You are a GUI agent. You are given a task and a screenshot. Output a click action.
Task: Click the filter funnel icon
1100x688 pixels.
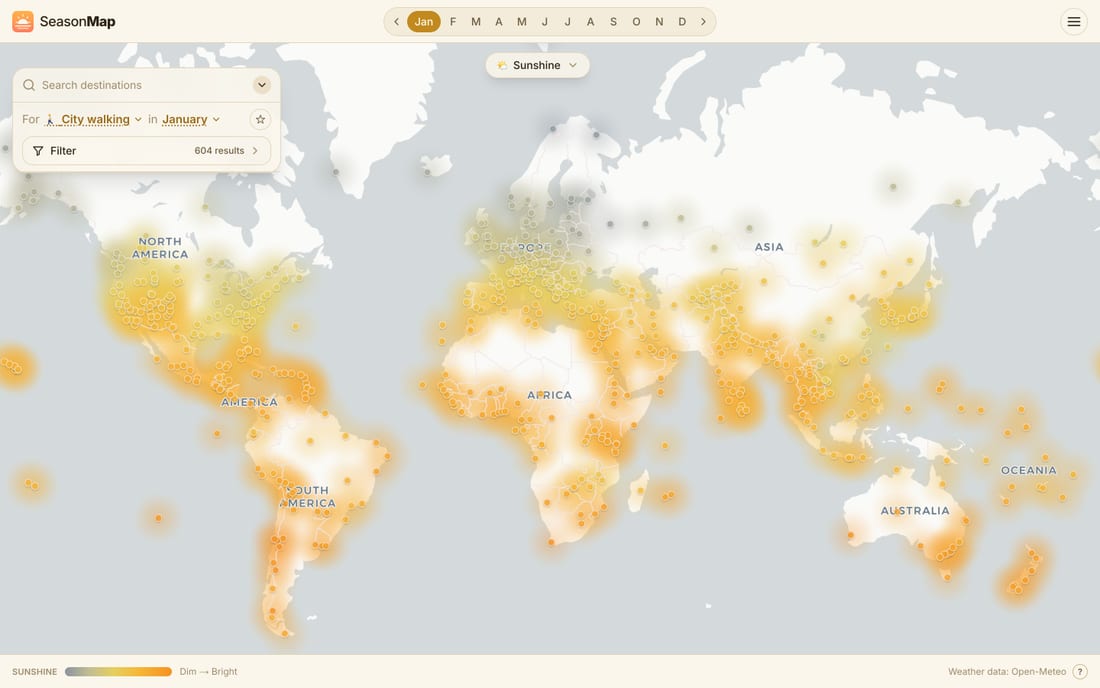38,151
